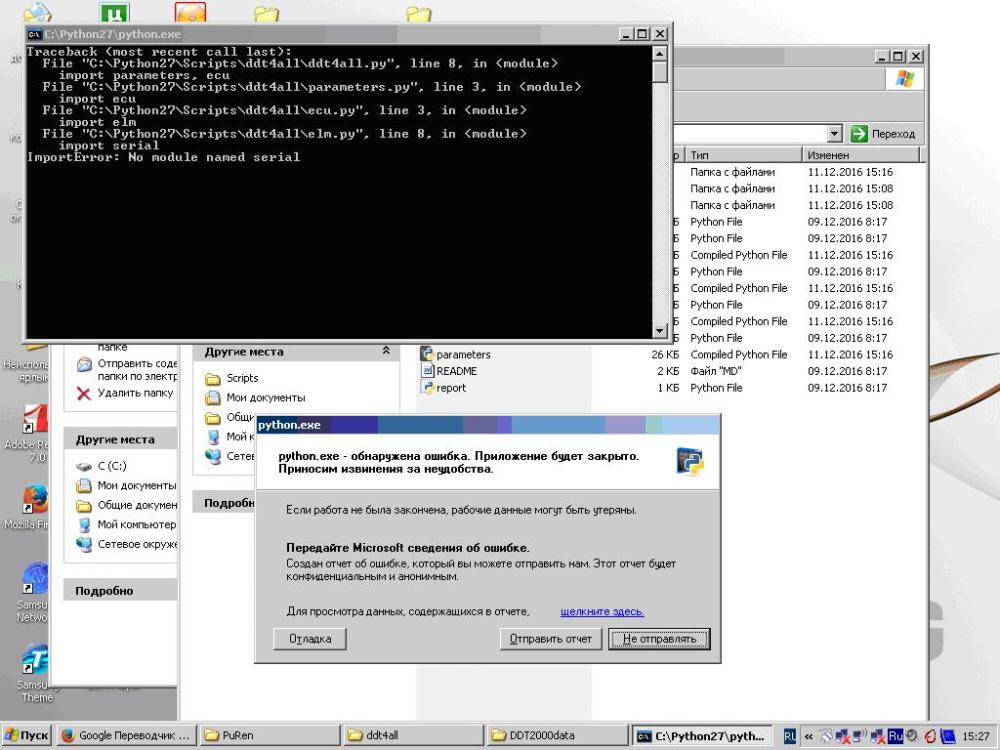Image resolution: width=1000 pixels, height=750 pixels.
Task: Select the report Python file
Action: coord(443,388)
